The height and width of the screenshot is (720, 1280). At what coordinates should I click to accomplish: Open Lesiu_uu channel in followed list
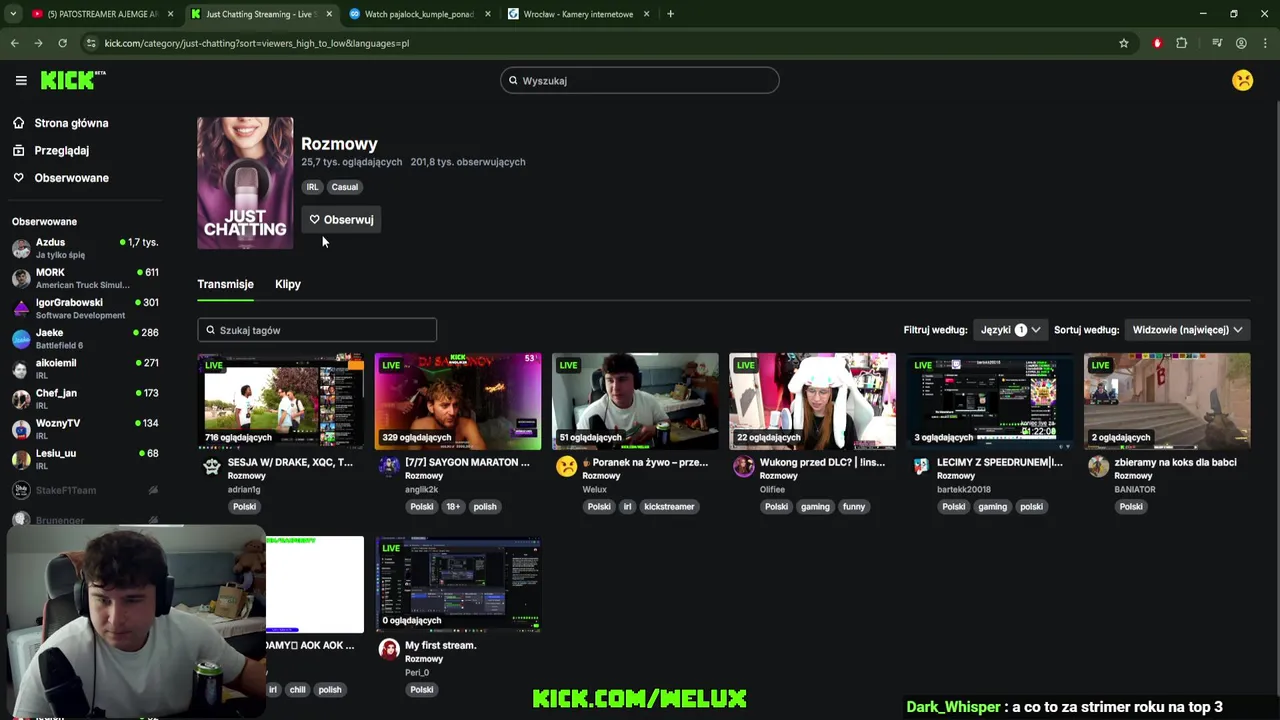(85, 458)
